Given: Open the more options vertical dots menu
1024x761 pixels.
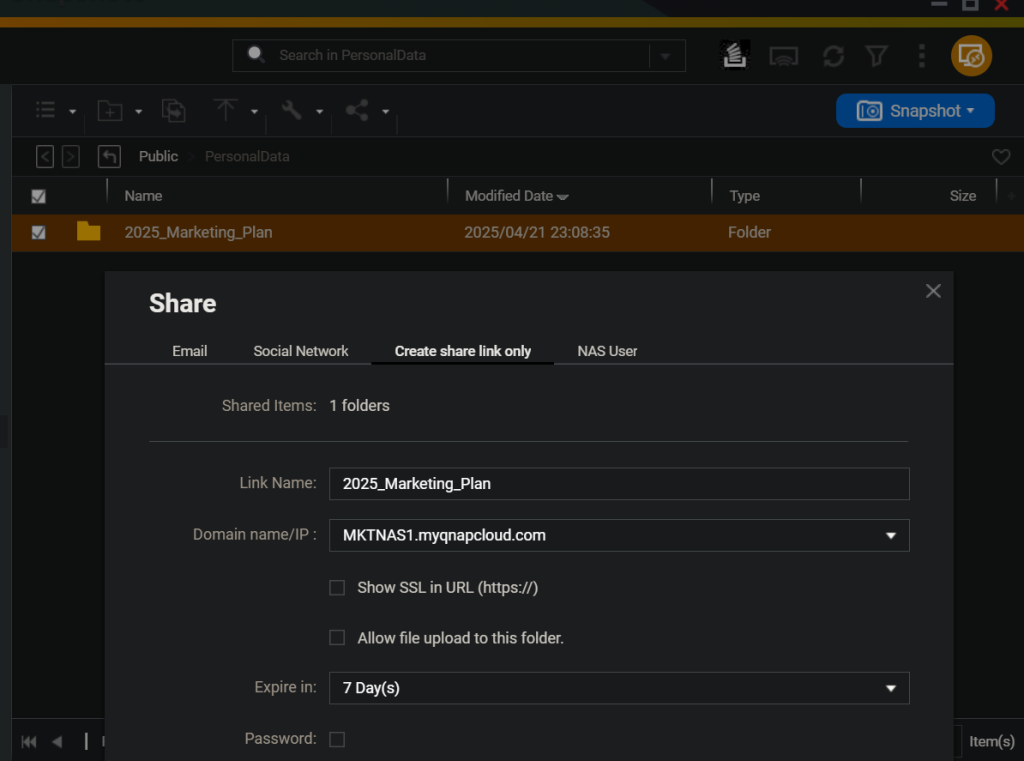Looking at the screenshot, I should (921, 55).
